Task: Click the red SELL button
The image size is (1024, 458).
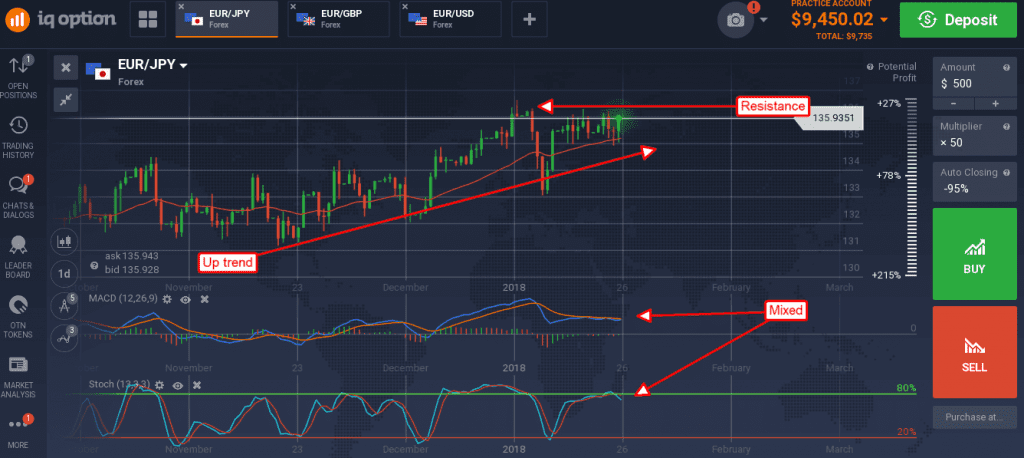Action: pos(974,352)
